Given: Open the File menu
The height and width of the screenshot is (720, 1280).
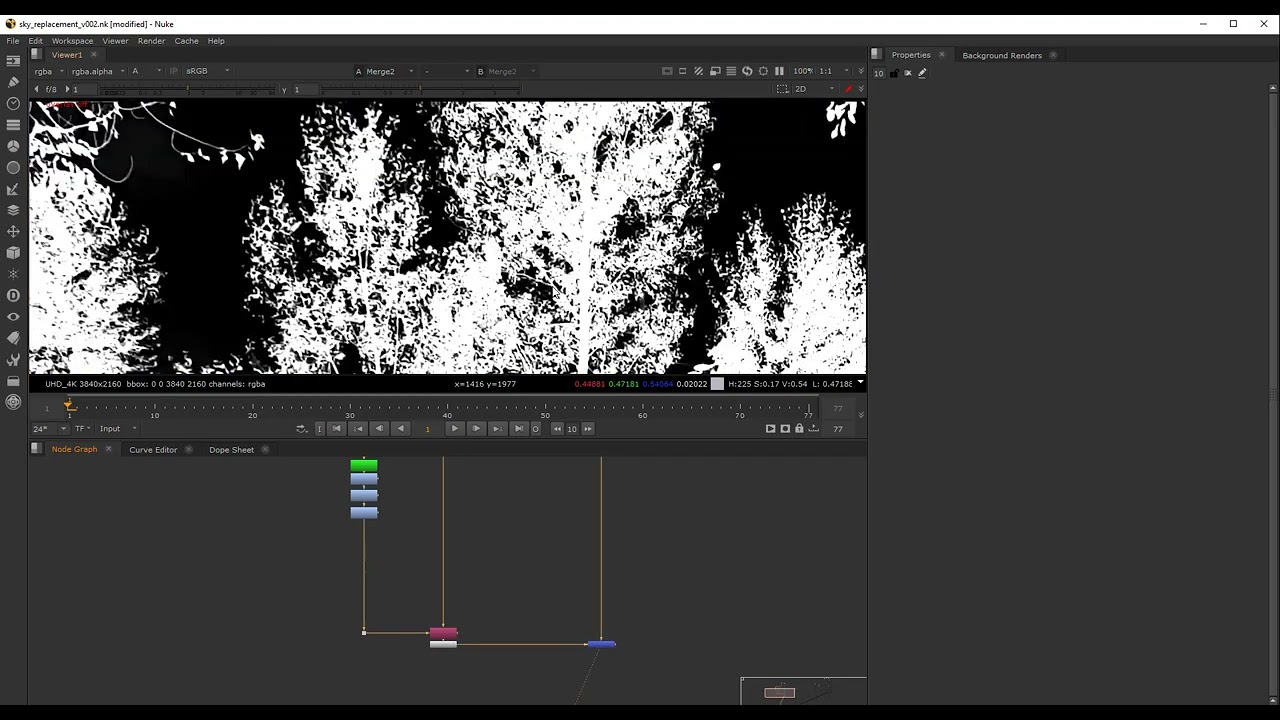Looking at the screenshot, I should pyautogui.click(x=12, y=41).
